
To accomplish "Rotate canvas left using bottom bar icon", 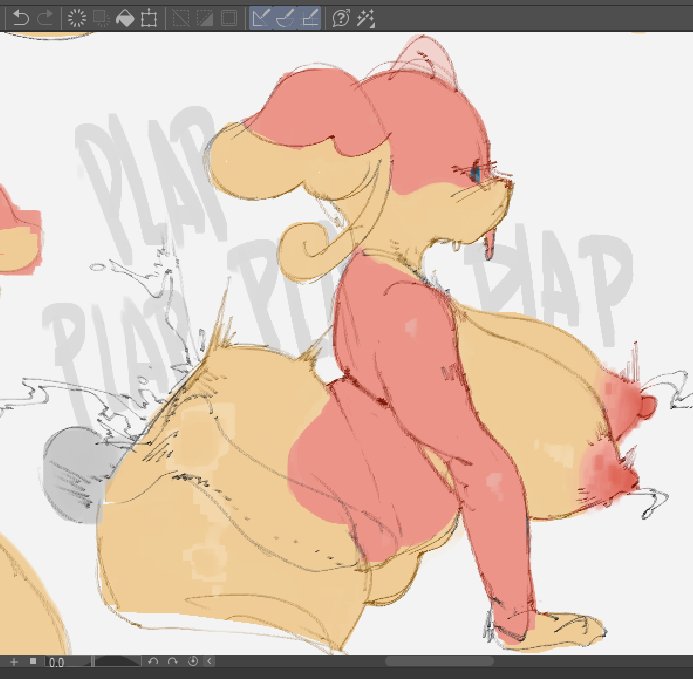I will click(153, 661).
